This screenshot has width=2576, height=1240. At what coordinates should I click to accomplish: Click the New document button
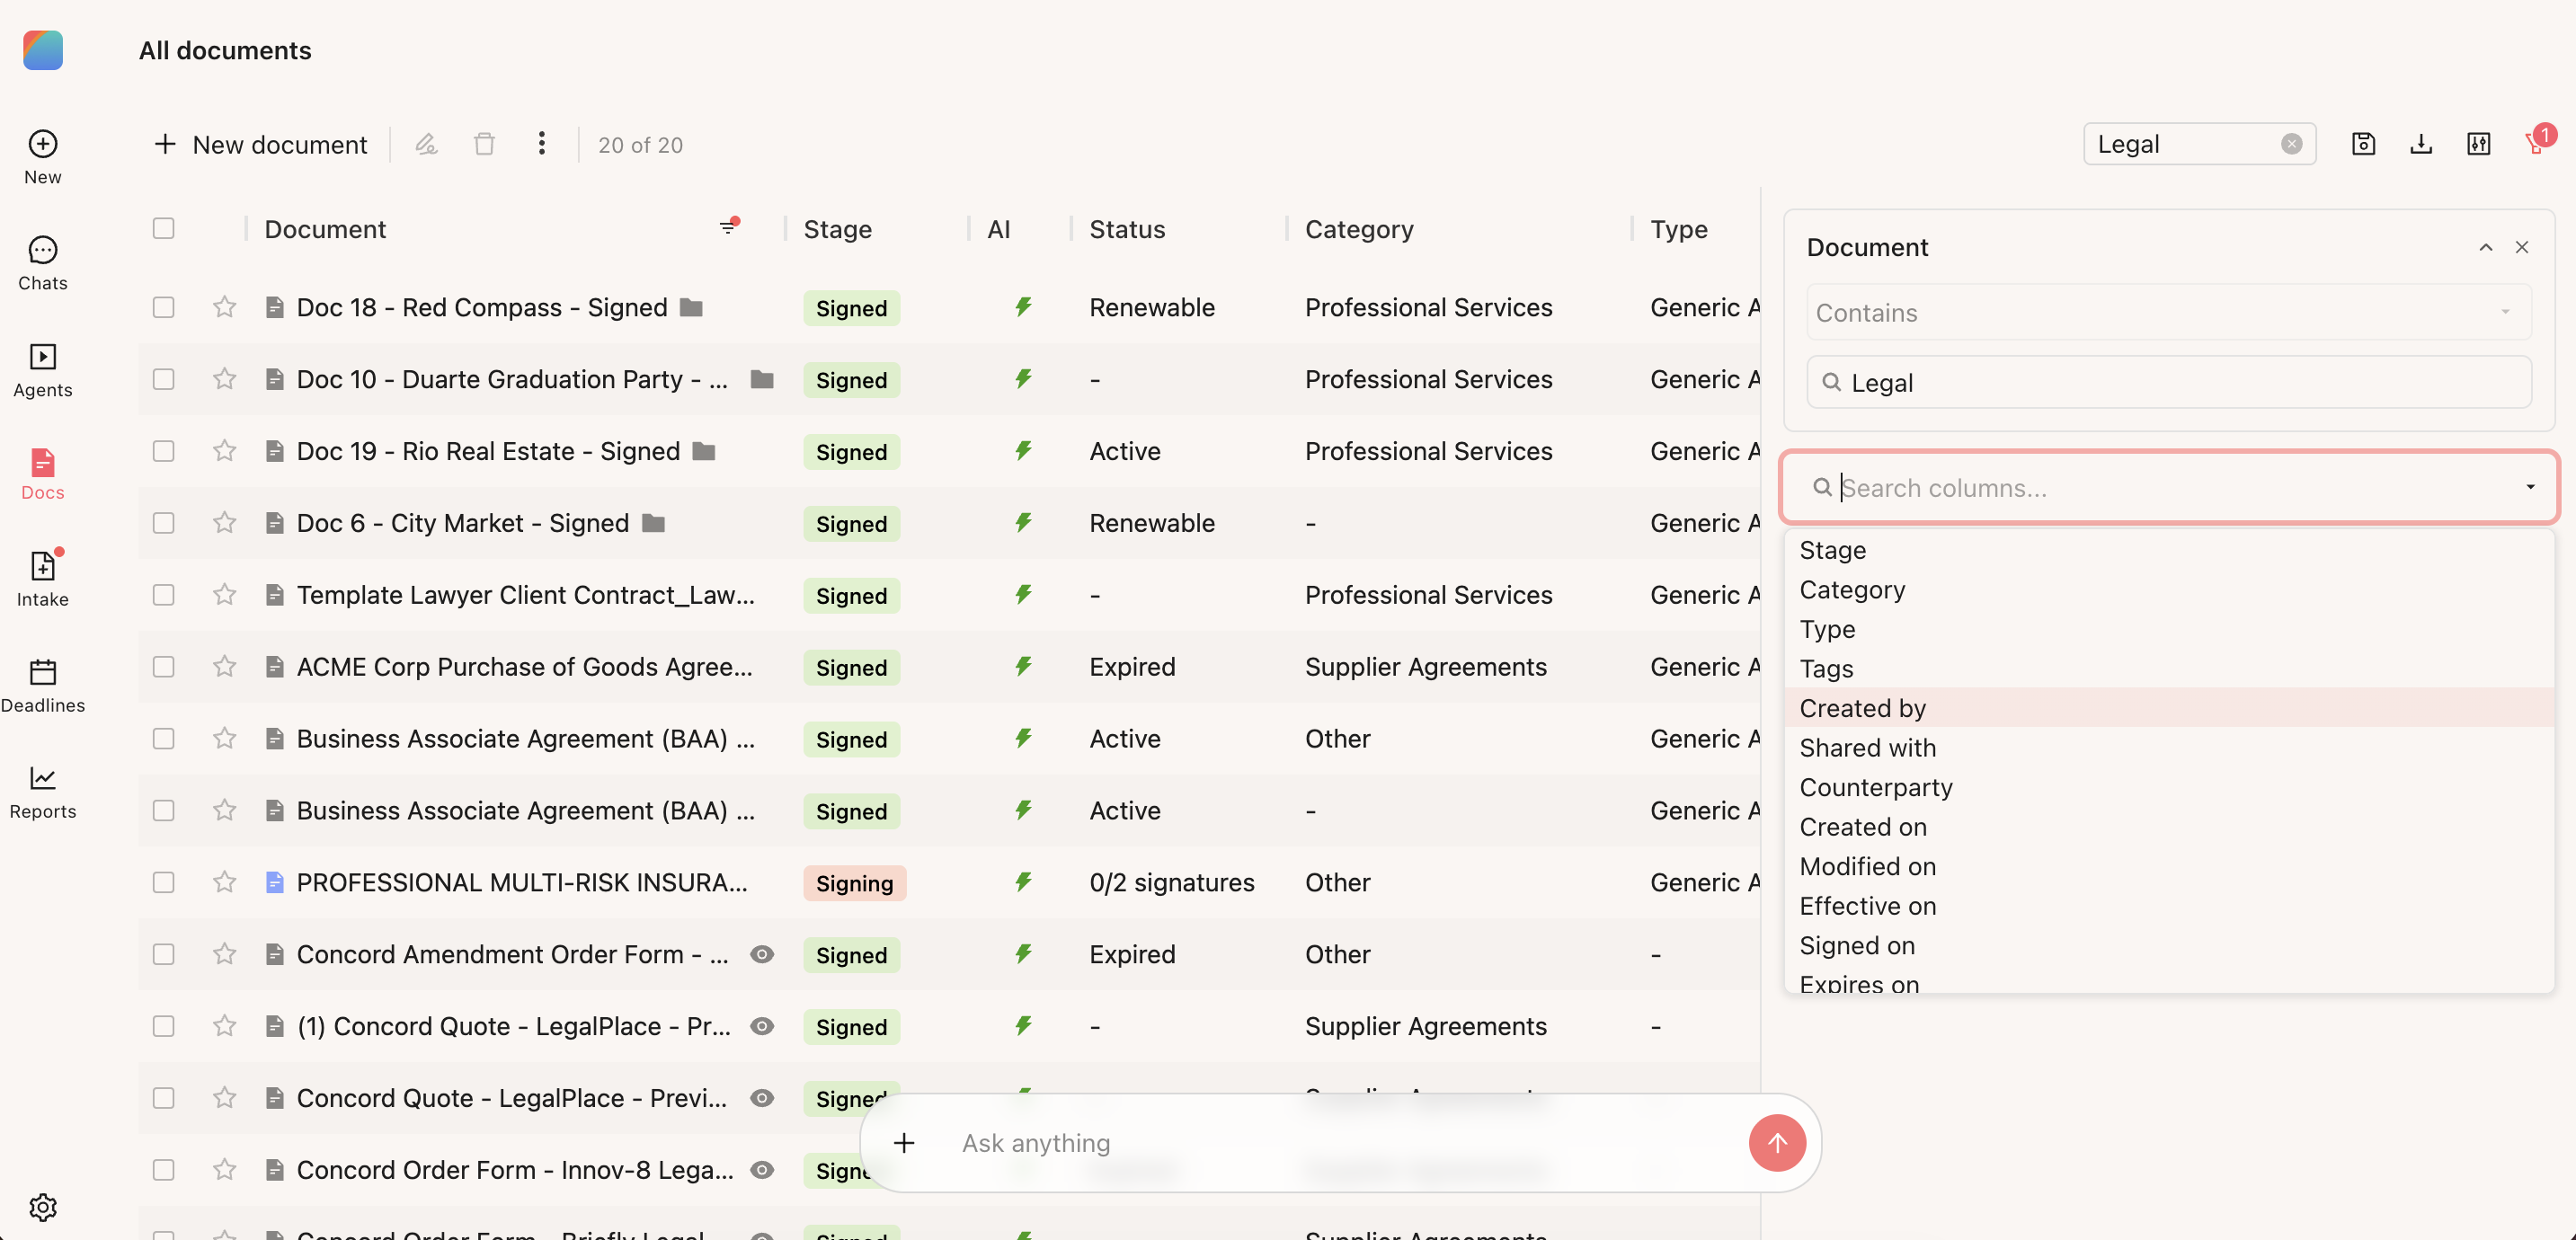pyautogui.click(x=260, y=144)
